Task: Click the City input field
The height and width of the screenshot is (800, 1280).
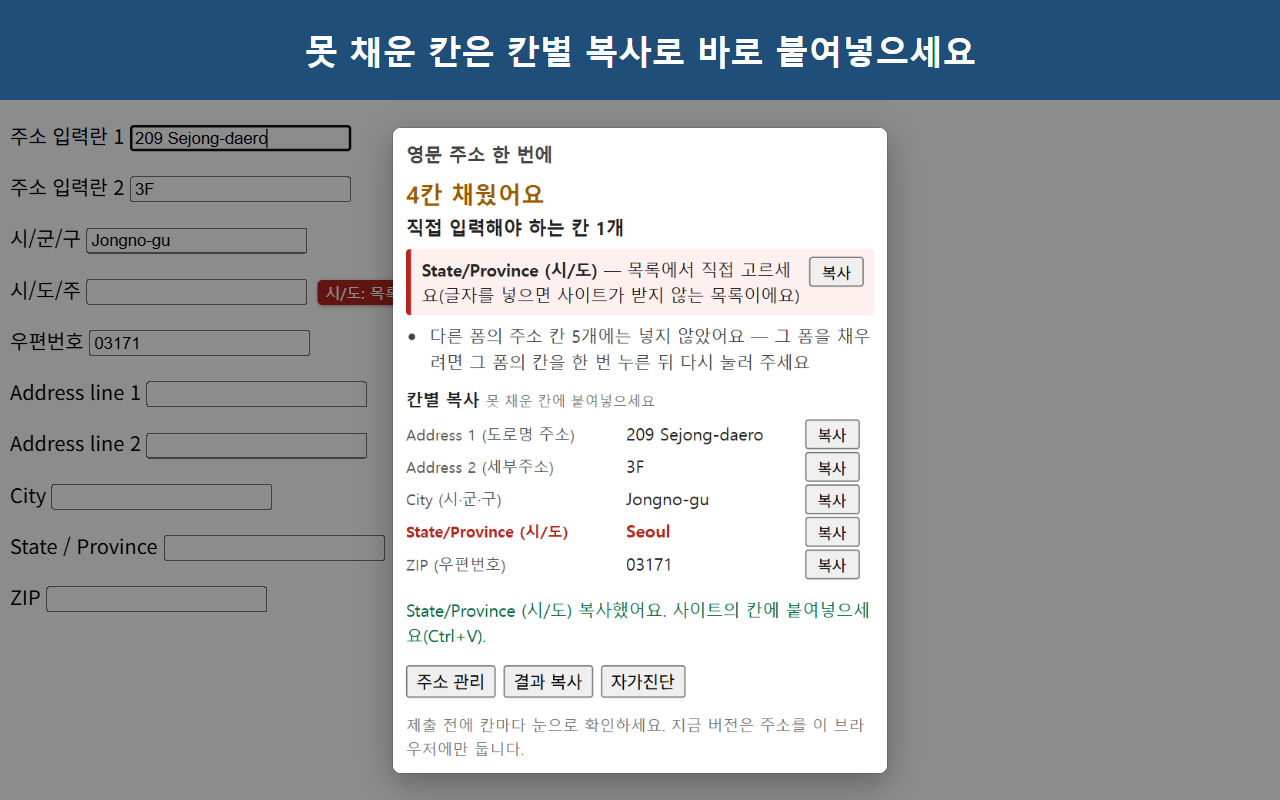Action: tap(161, 497)
